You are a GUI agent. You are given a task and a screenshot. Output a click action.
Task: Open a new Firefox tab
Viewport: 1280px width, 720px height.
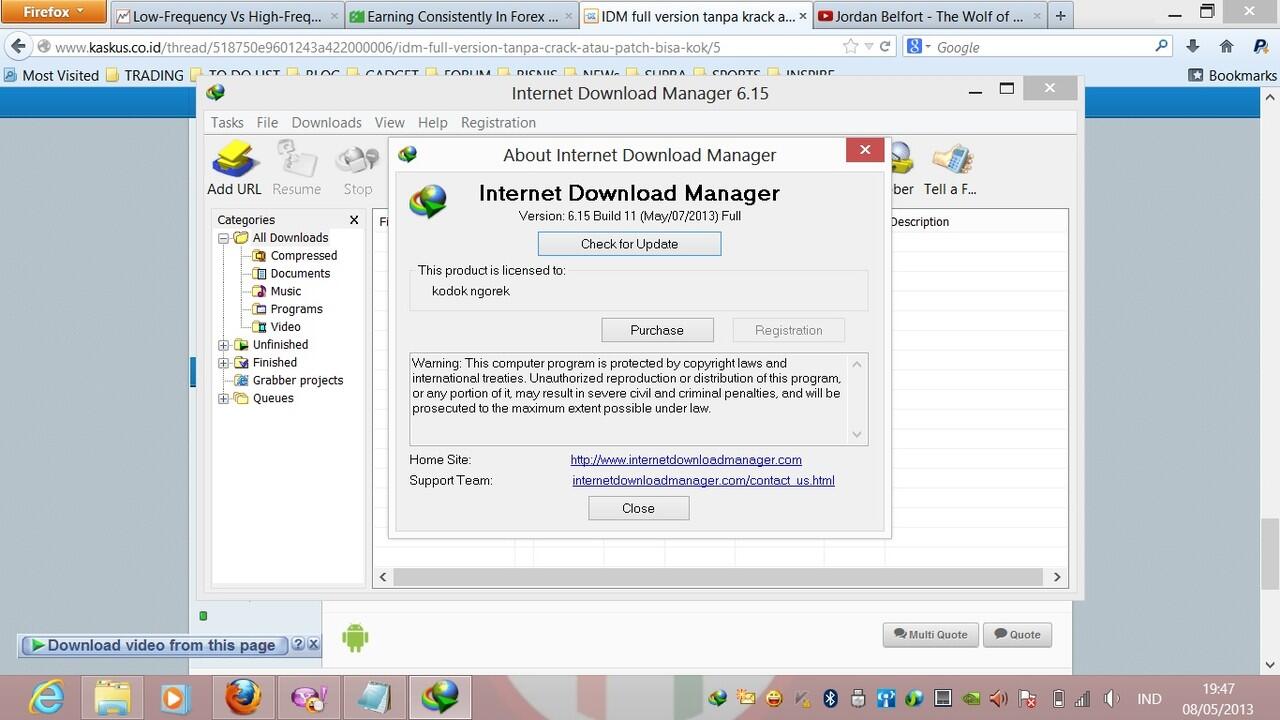click(x=1061, y=16)
